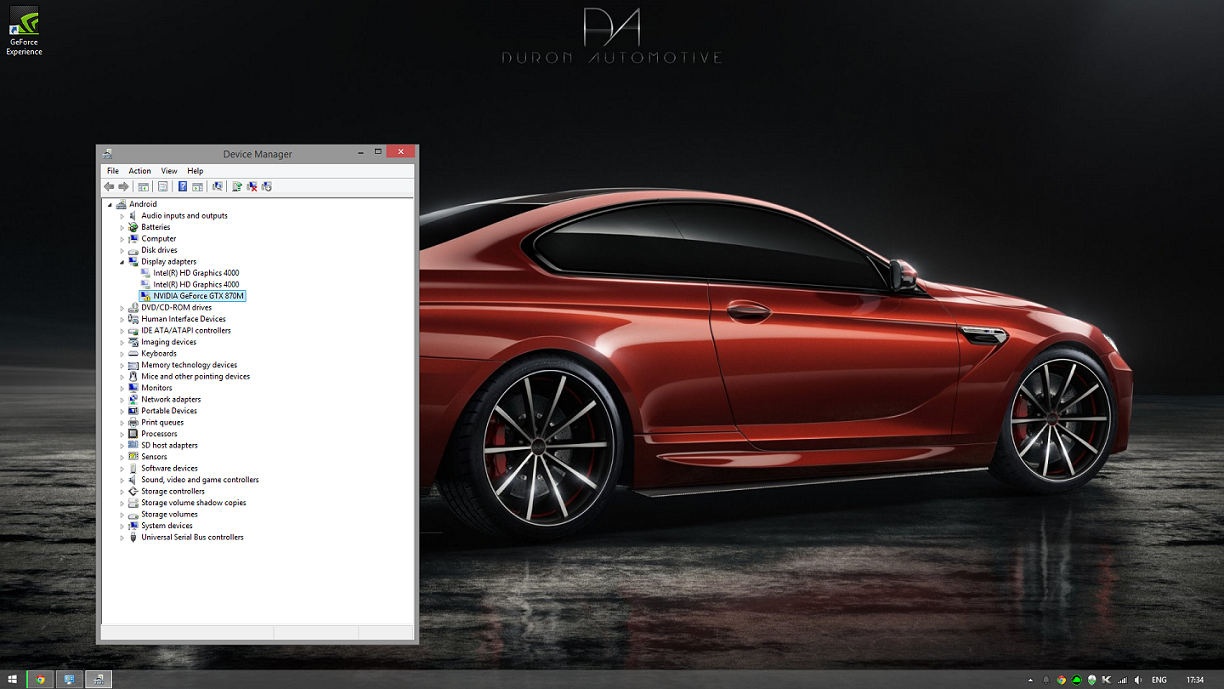The width and height of the screenshot is (1224, 689).
Task: Collapse the Android root node
Action: (110, 205)
